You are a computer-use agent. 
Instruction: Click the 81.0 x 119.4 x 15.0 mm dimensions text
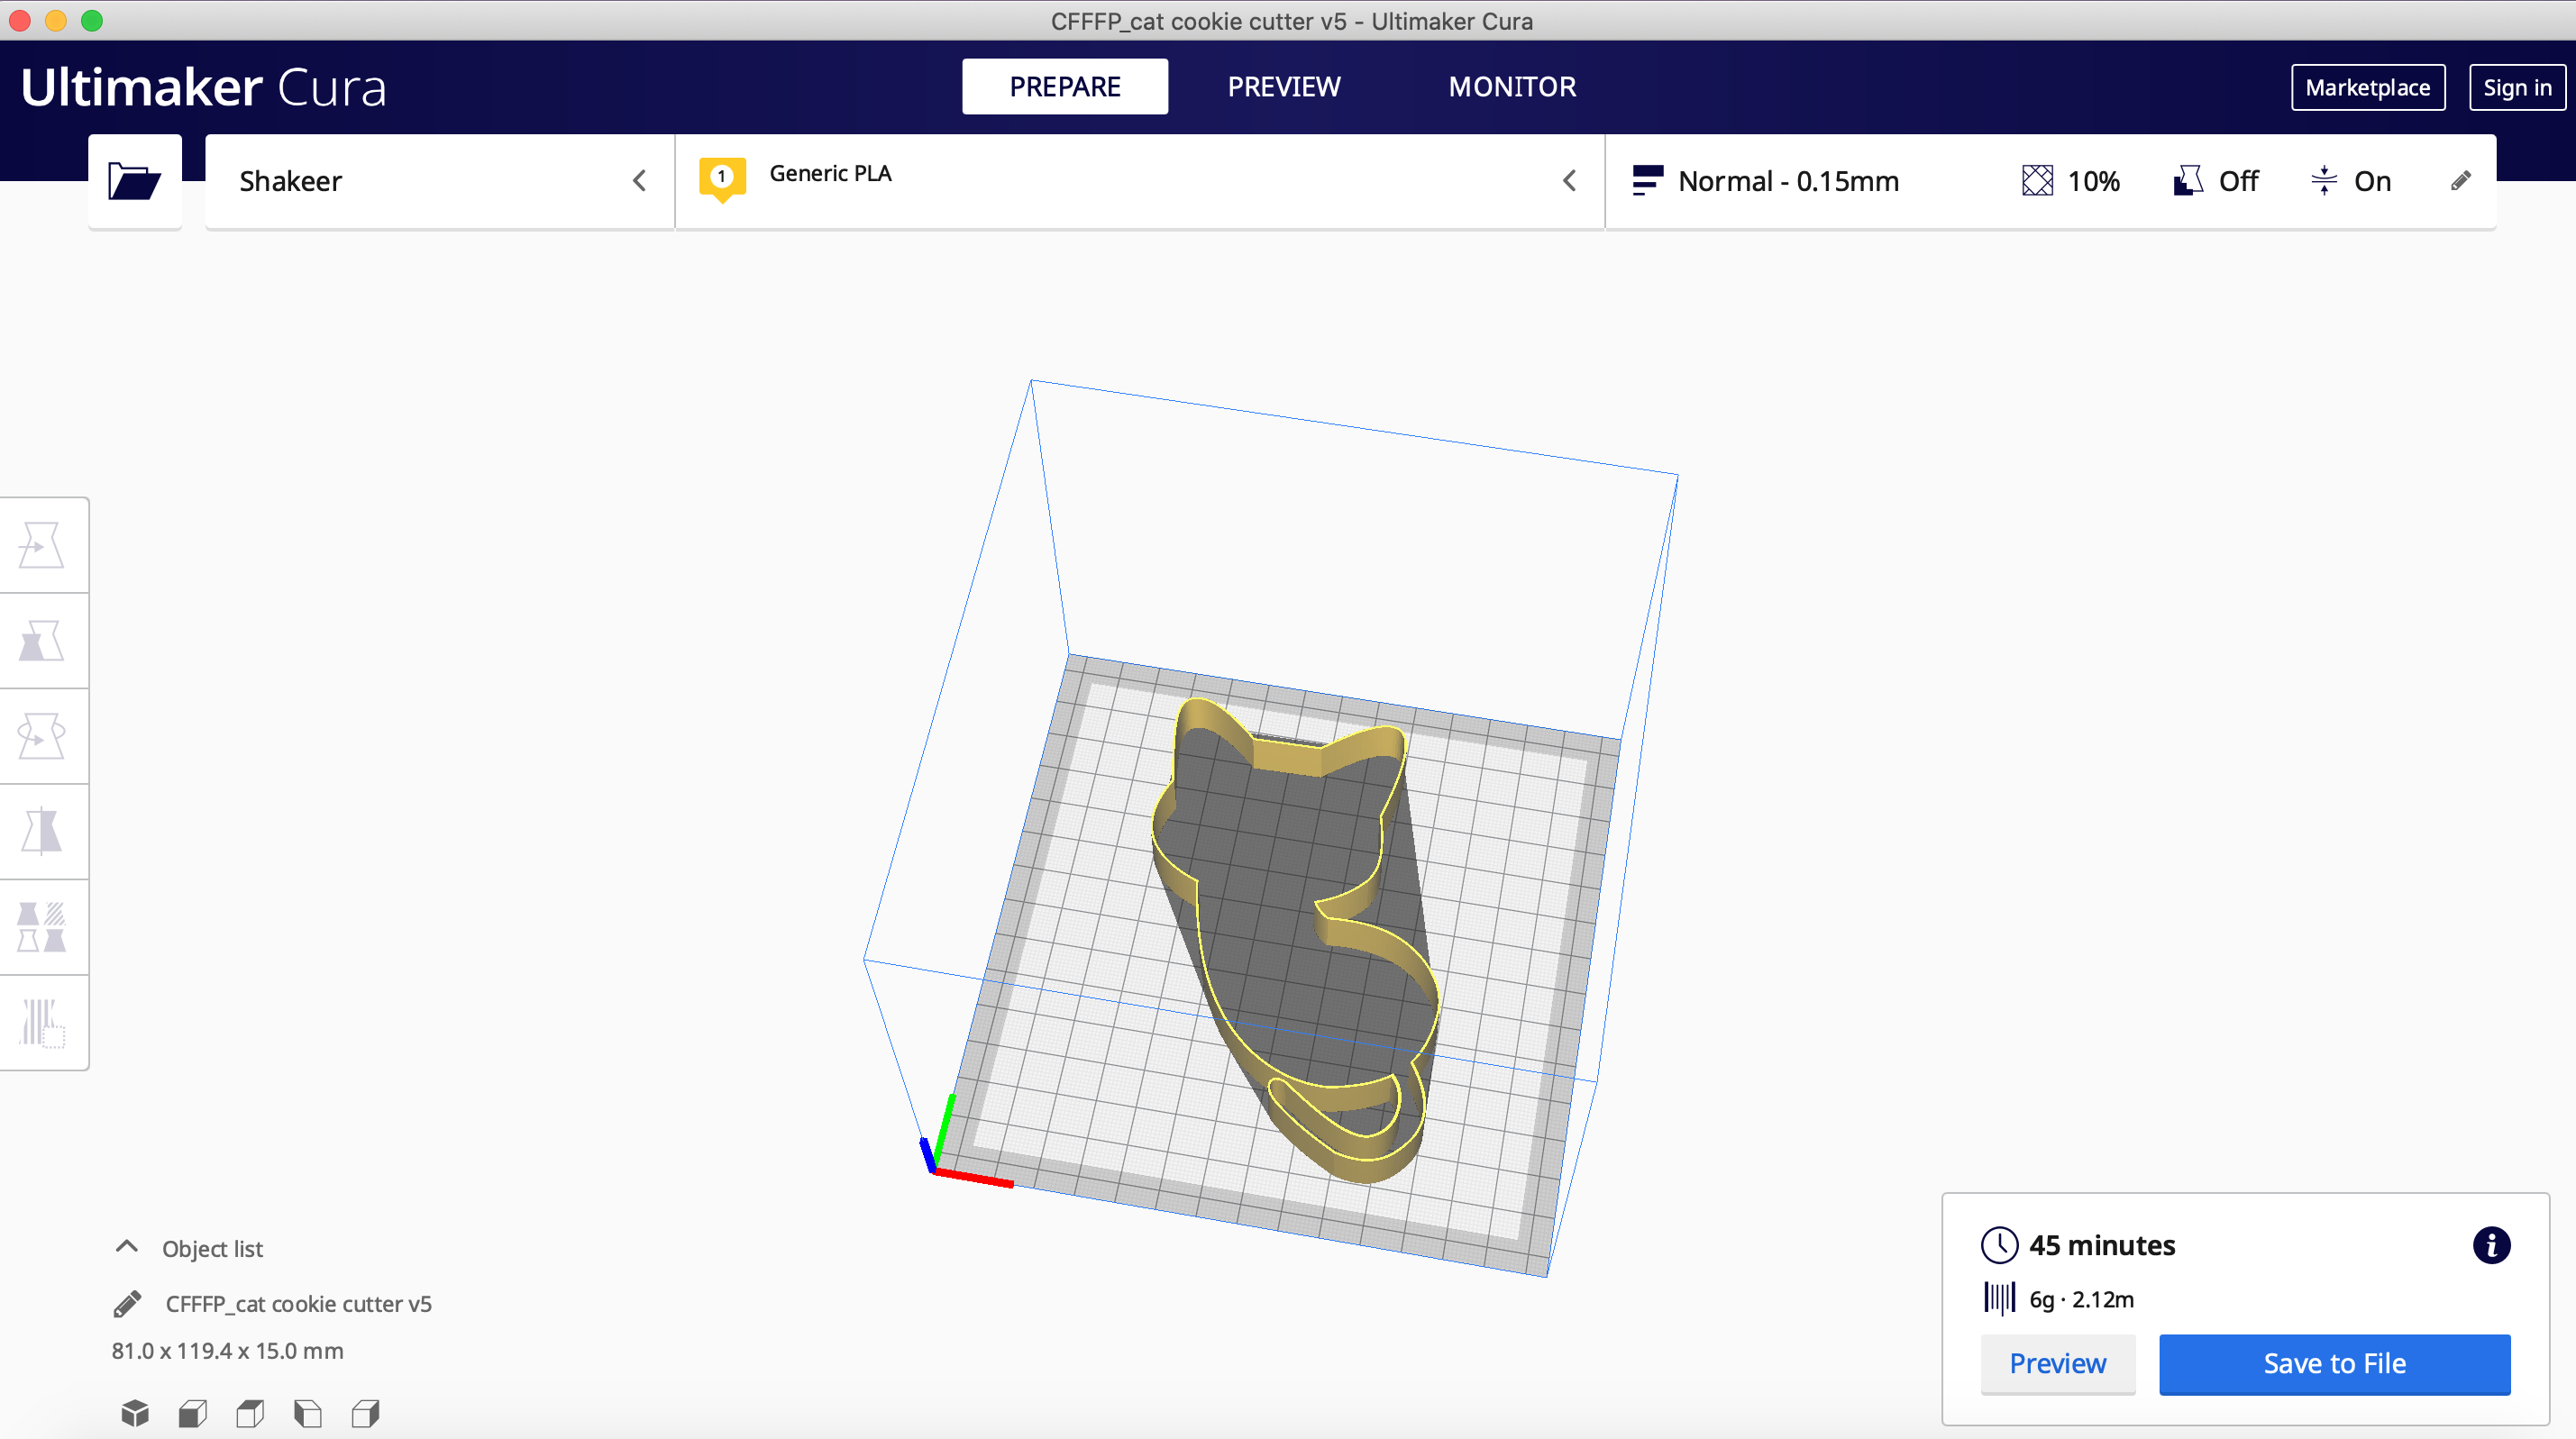[227, 1351]
